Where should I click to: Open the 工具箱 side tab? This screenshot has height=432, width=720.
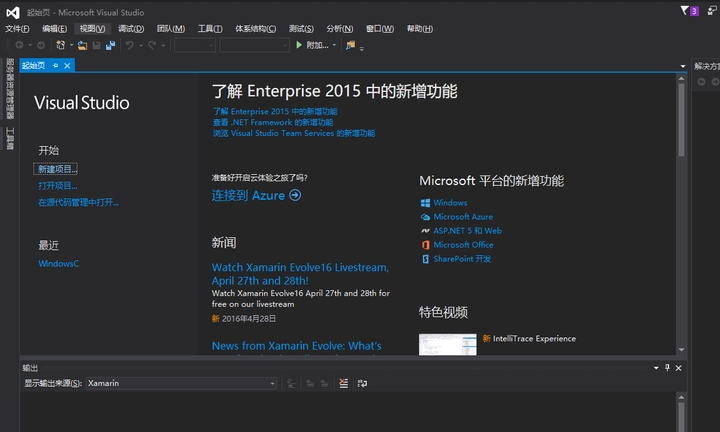10,139
